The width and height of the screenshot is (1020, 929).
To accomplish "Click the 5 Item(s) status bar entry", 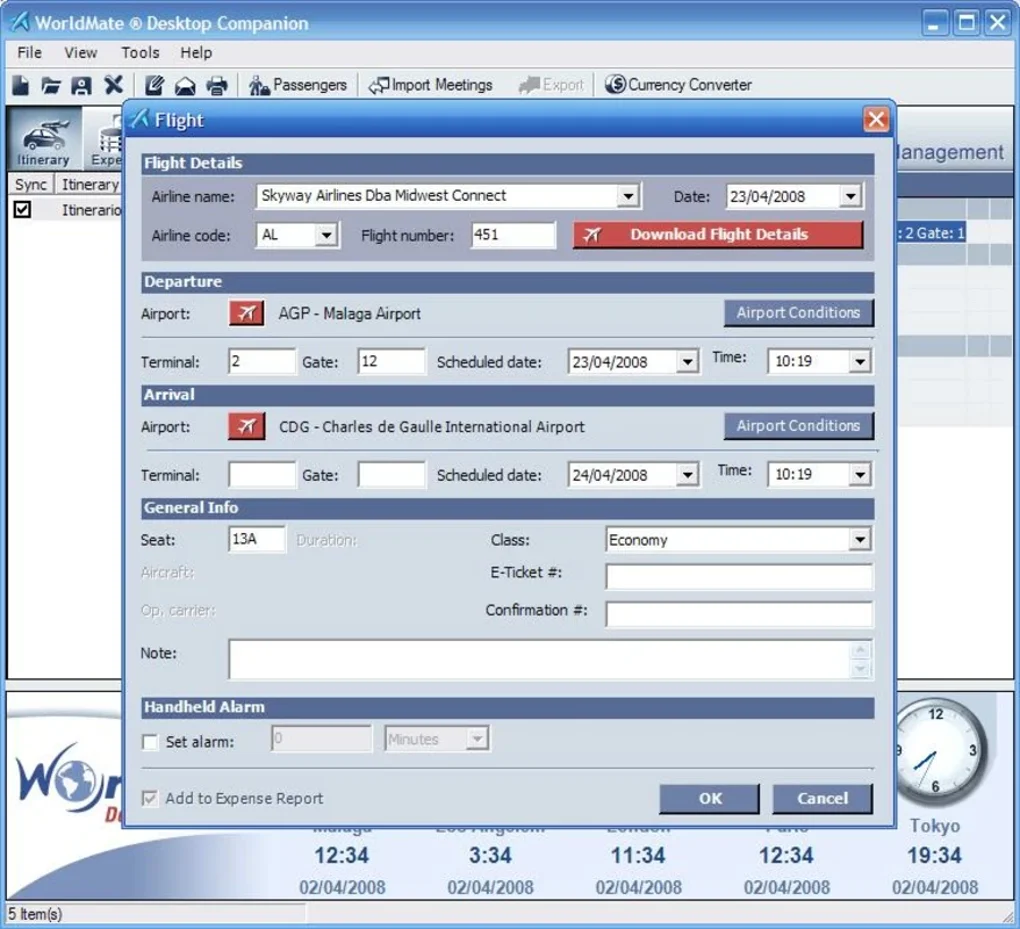I will (35, 913).
